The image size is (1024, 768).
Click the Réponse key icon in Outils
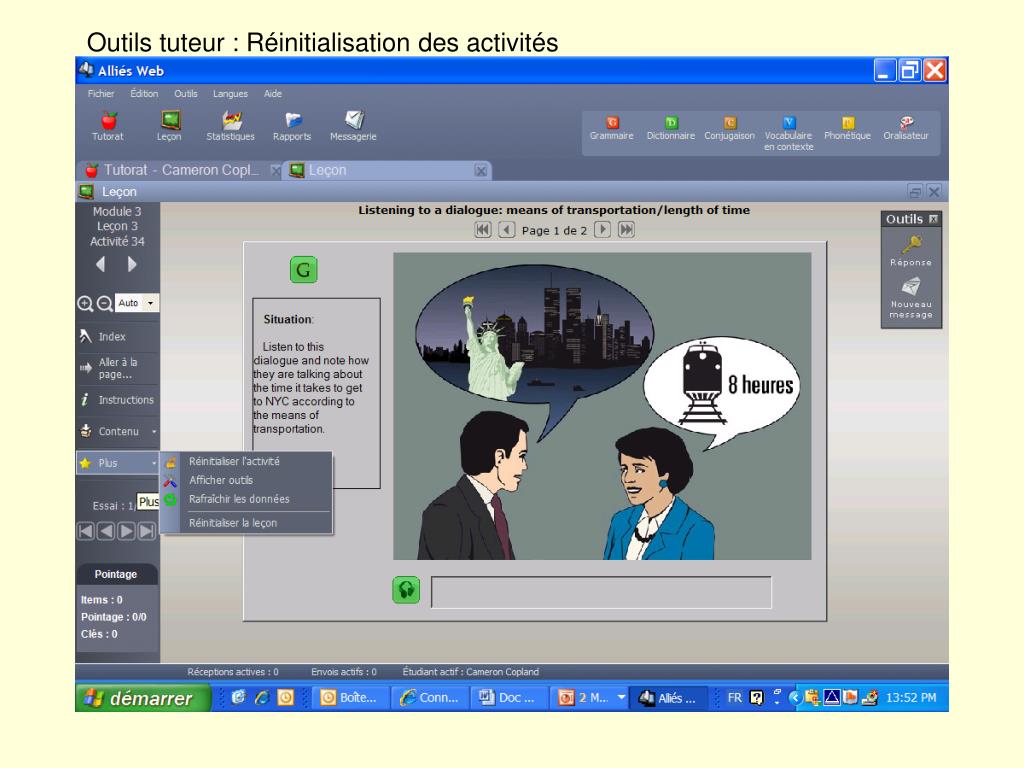(911, 251)
